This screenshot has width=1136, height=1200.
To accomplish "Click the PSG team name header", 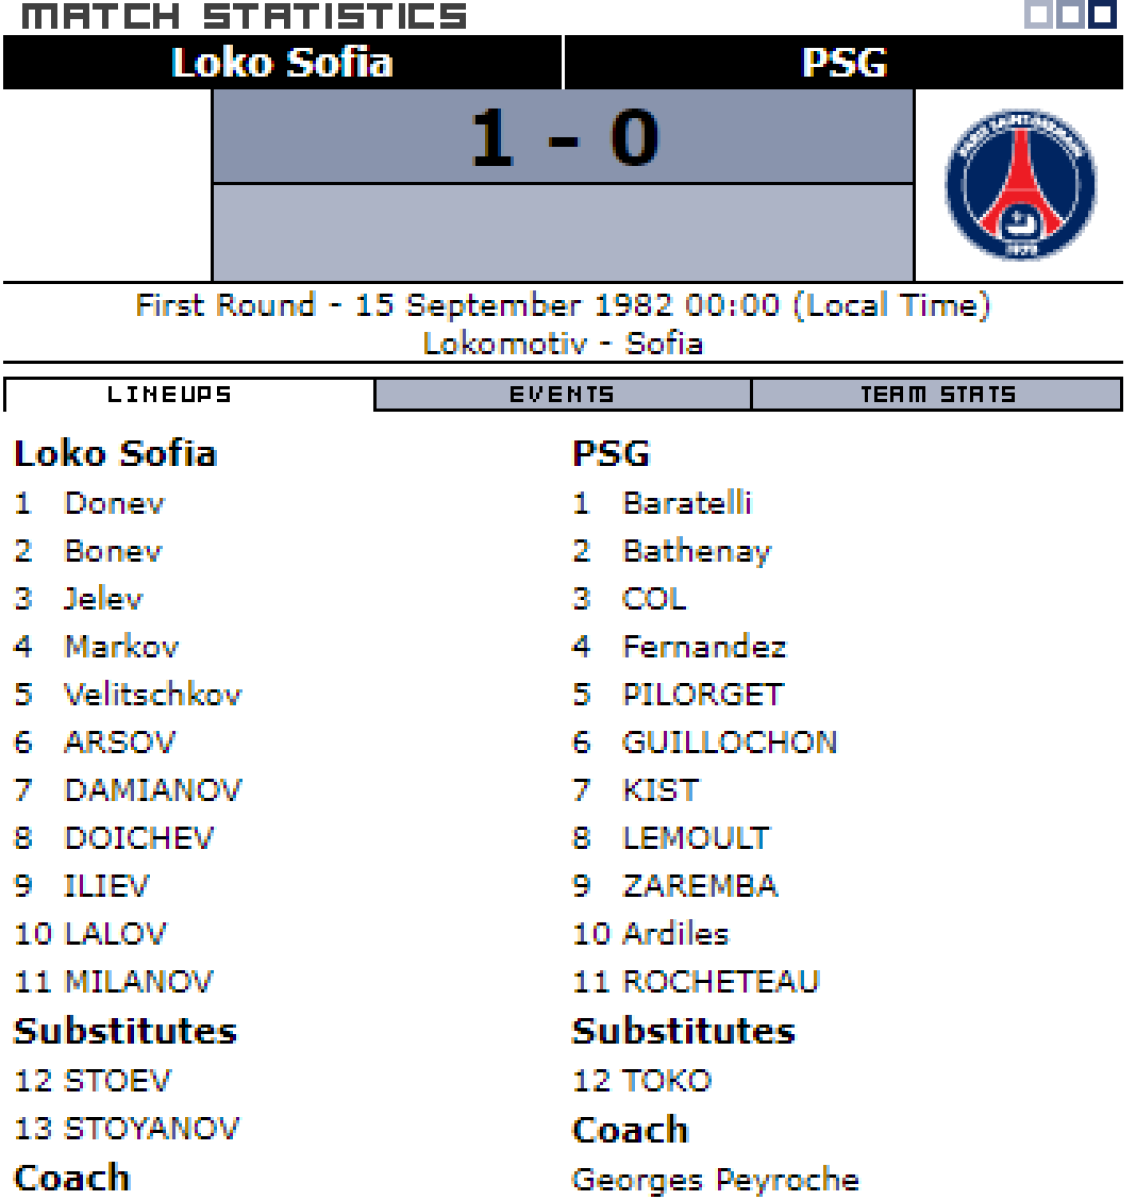I will (843, 63).
